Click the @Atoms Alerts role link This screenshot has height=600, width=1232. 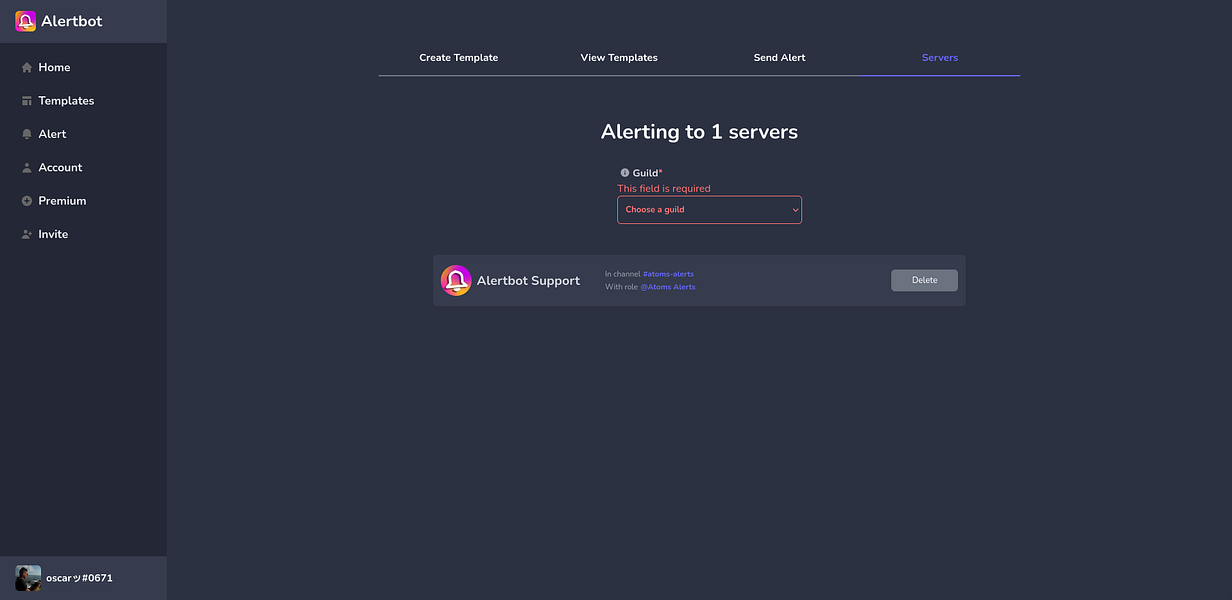click(668, 286)
